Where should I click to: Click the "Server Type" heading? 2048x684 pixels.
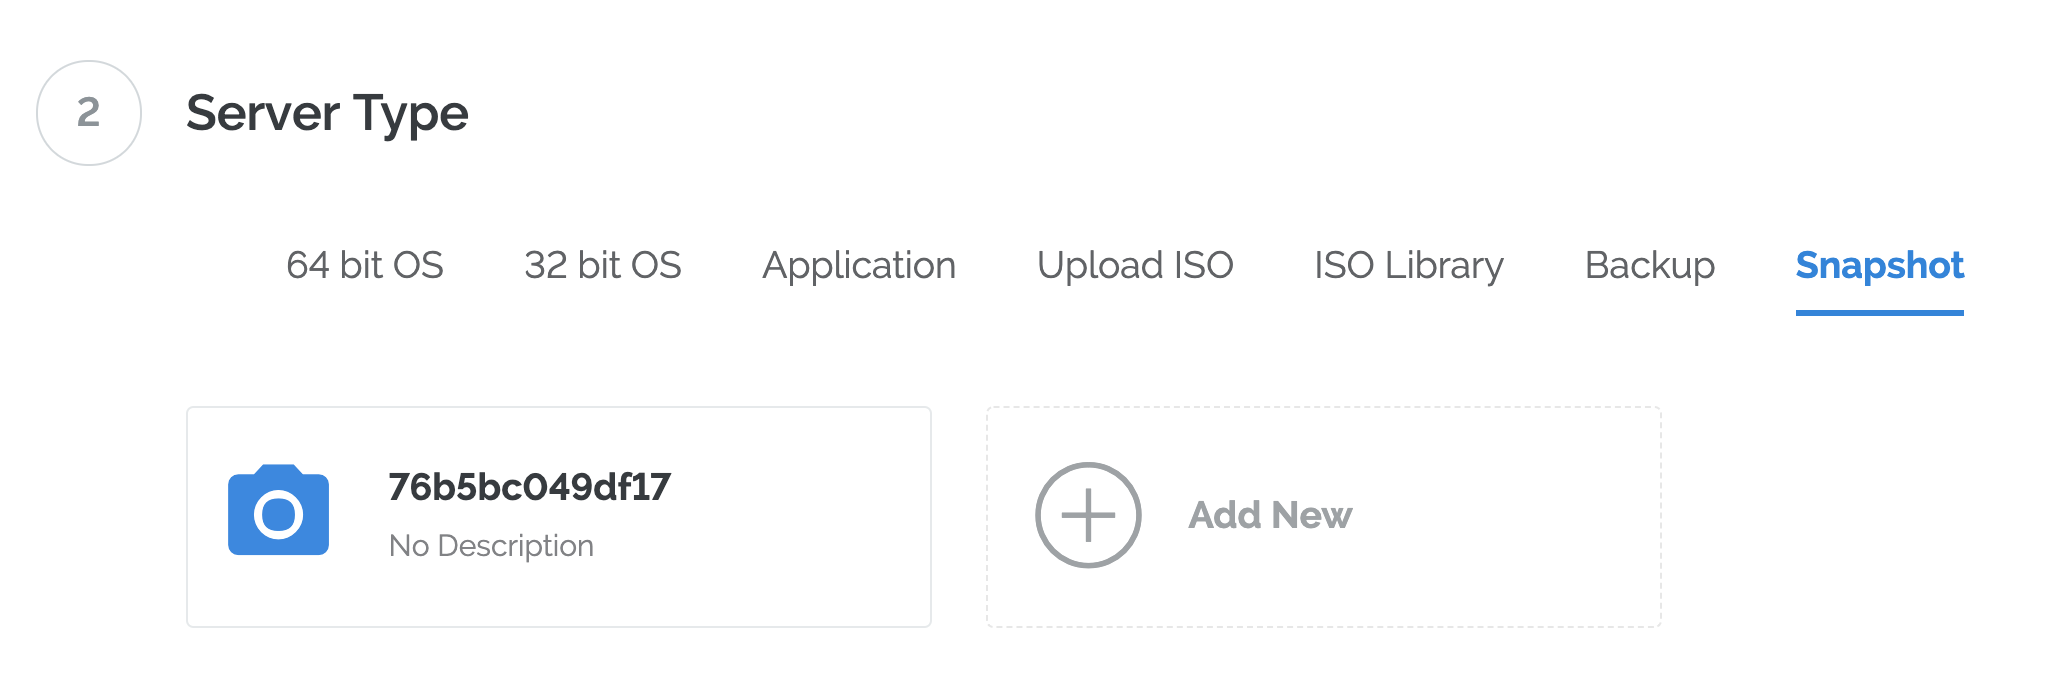pyautogui.click(x=327, y=113)
